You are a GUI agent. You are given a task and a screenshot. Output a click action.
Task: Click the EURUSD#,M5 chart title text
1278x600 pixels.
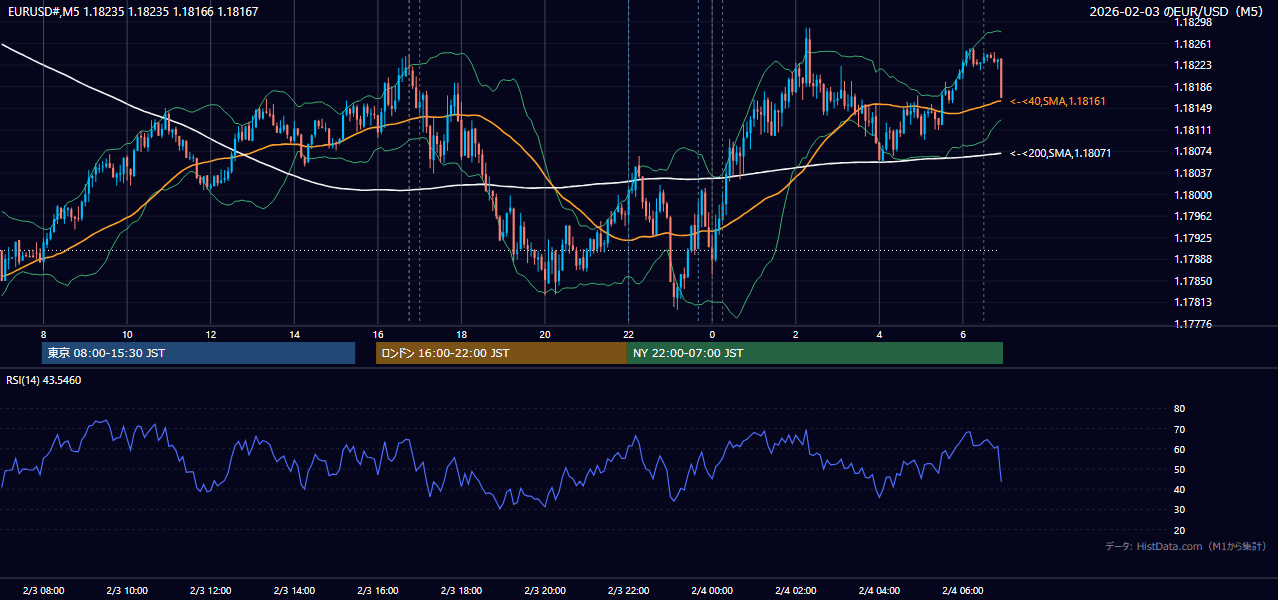[x=132, y=12]
